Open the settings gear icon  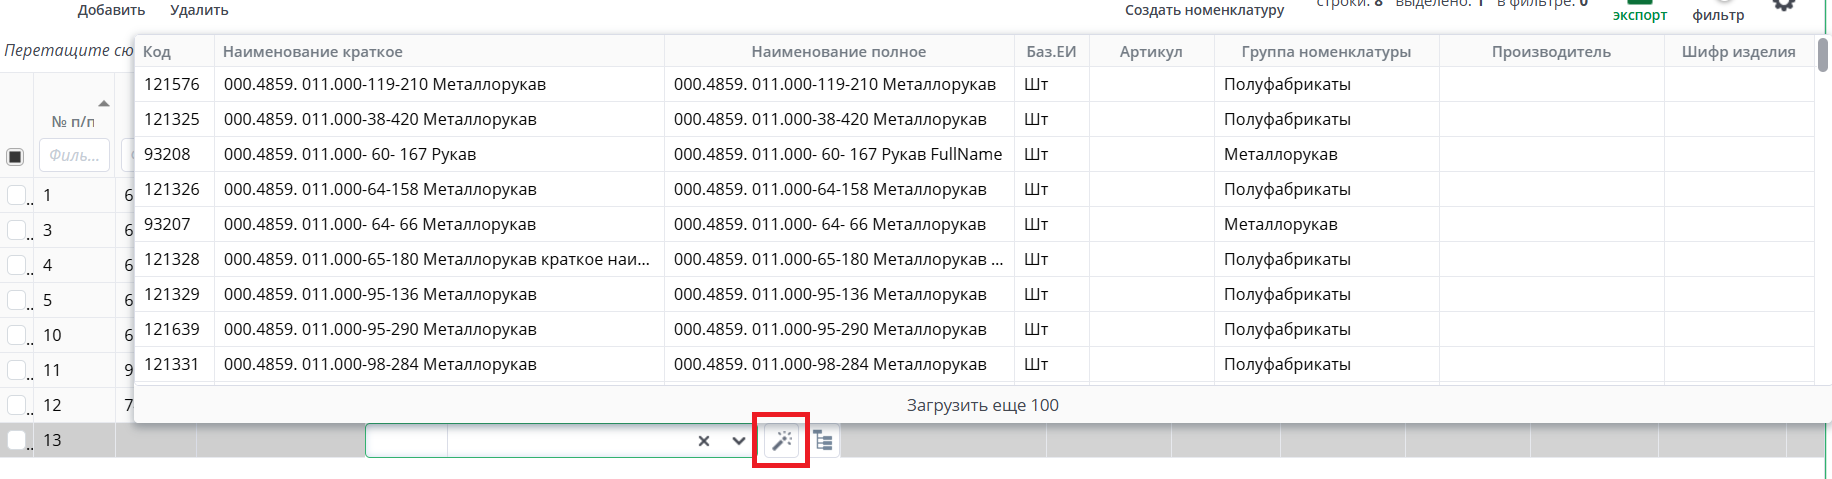[1783, 5]
